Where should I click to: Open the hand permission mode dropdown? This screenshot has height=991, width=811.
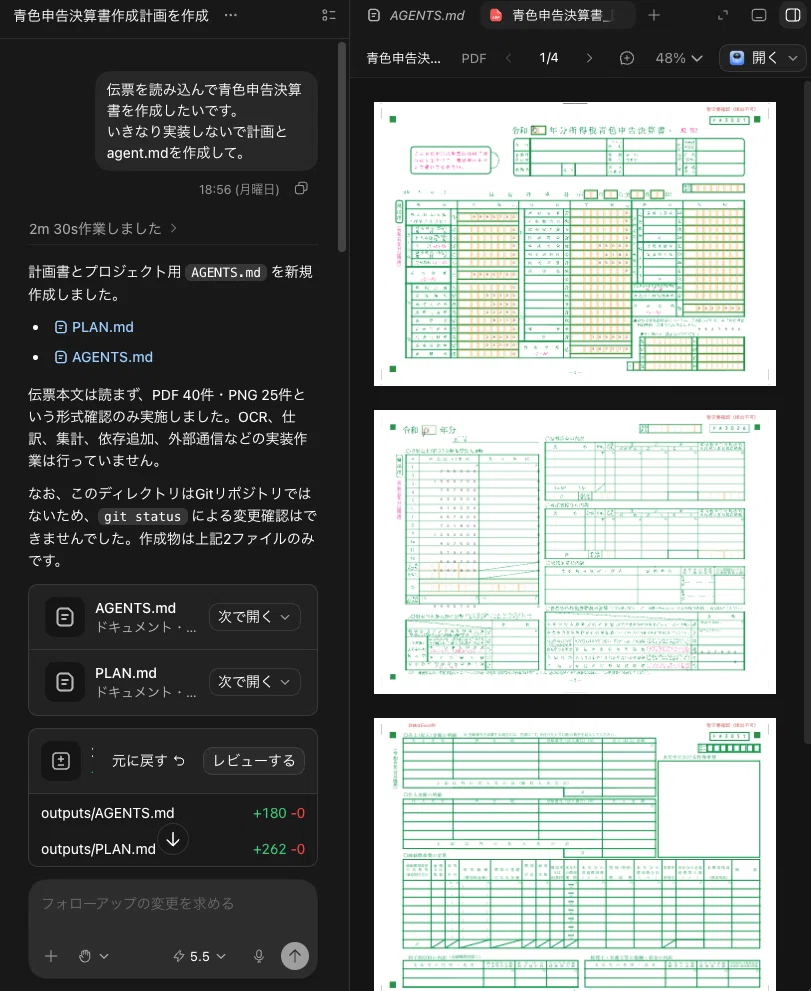94,956
